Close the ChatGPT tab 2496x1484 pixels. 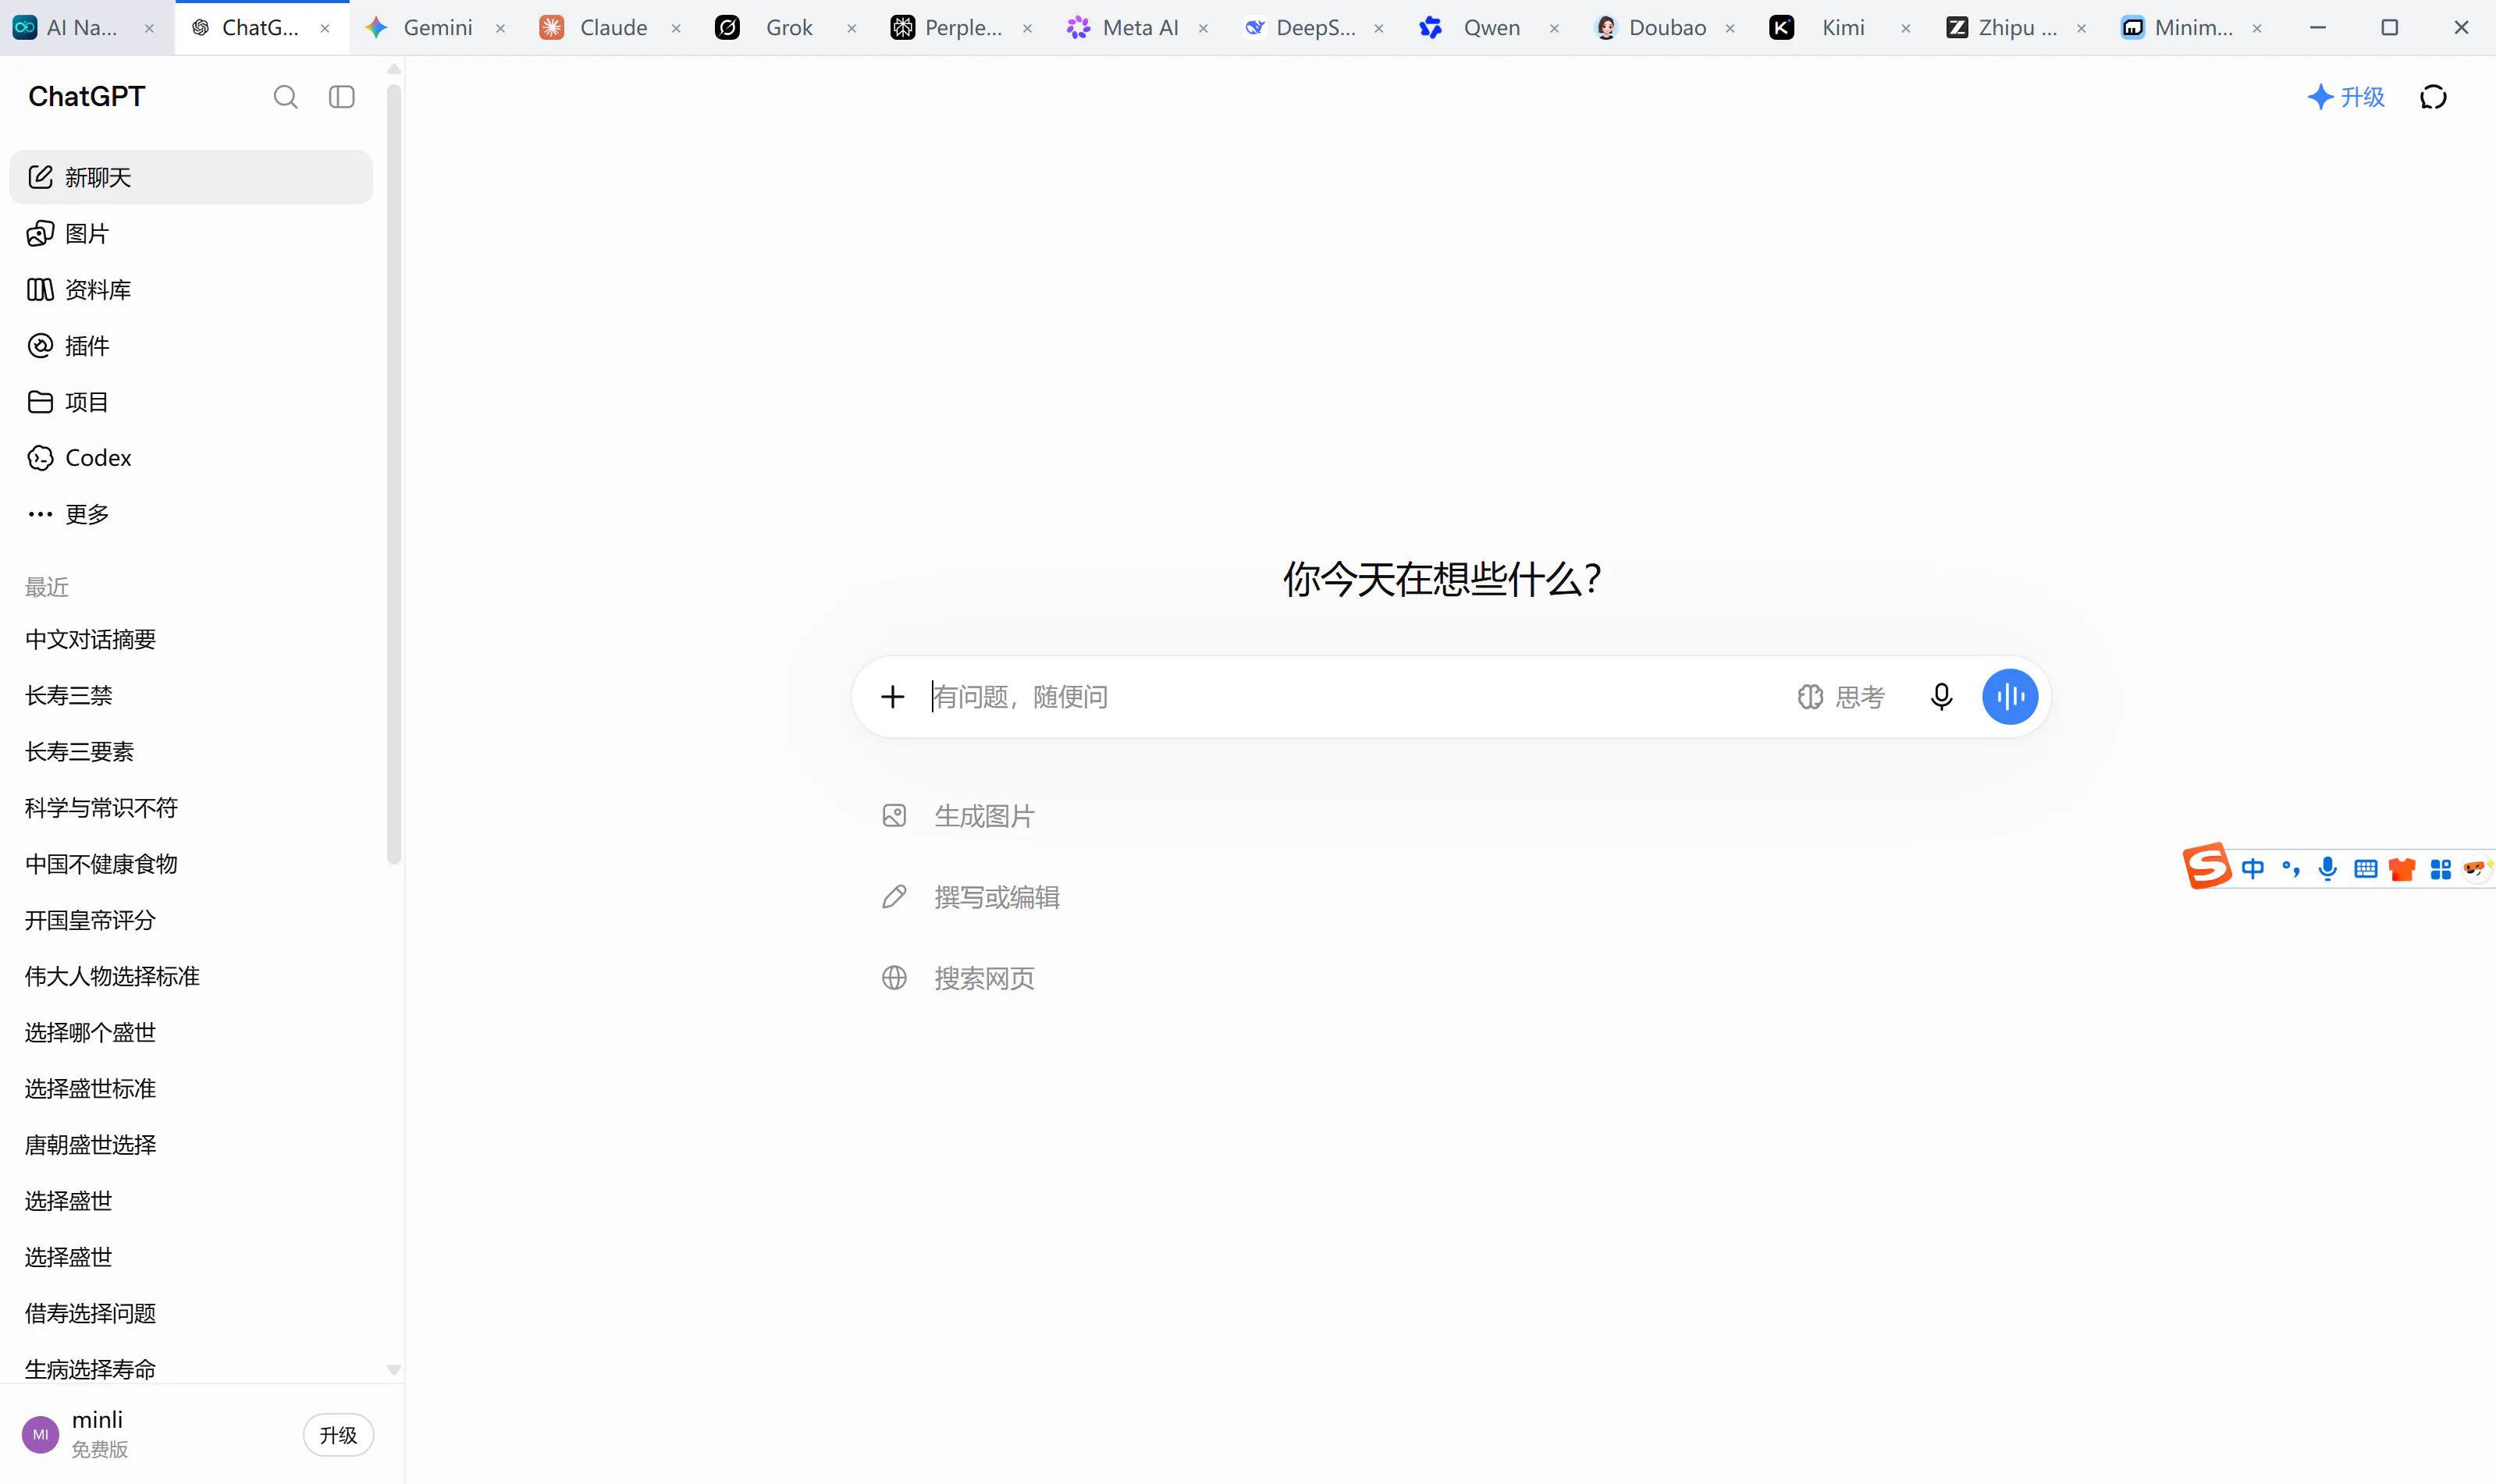click(325, 29)
